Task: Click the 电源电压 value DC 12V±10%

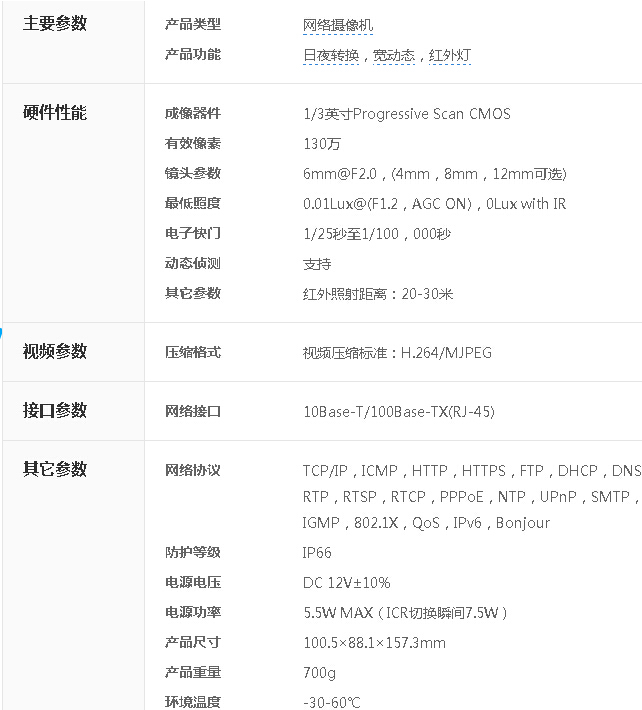Action: pos(346,583)
